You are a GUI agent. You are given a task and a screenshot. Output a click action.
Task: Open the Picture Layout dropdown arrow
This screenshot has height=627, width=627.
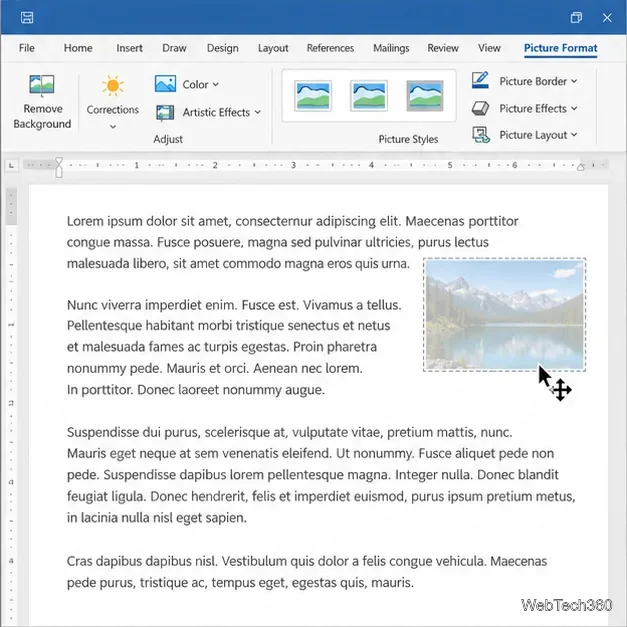(x=574, y=135)
